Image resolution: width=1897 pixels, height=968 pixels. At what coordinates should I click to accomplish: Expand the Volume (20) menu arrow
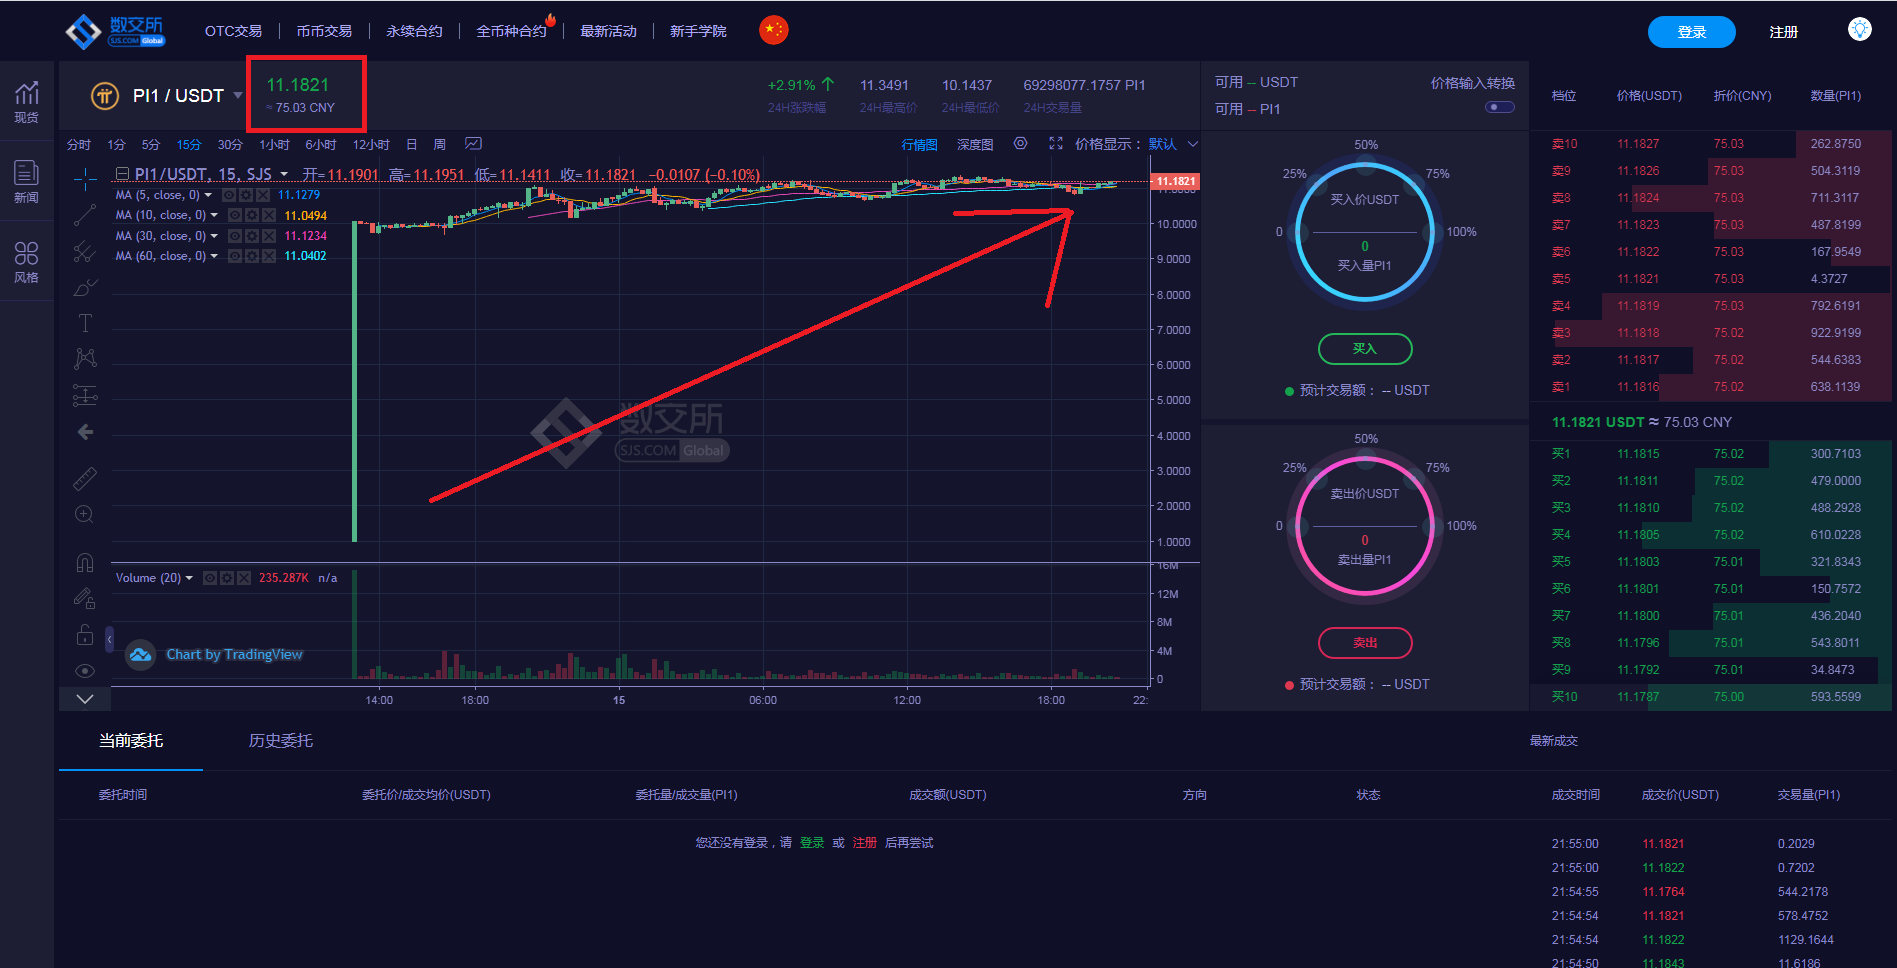point(189,578)
